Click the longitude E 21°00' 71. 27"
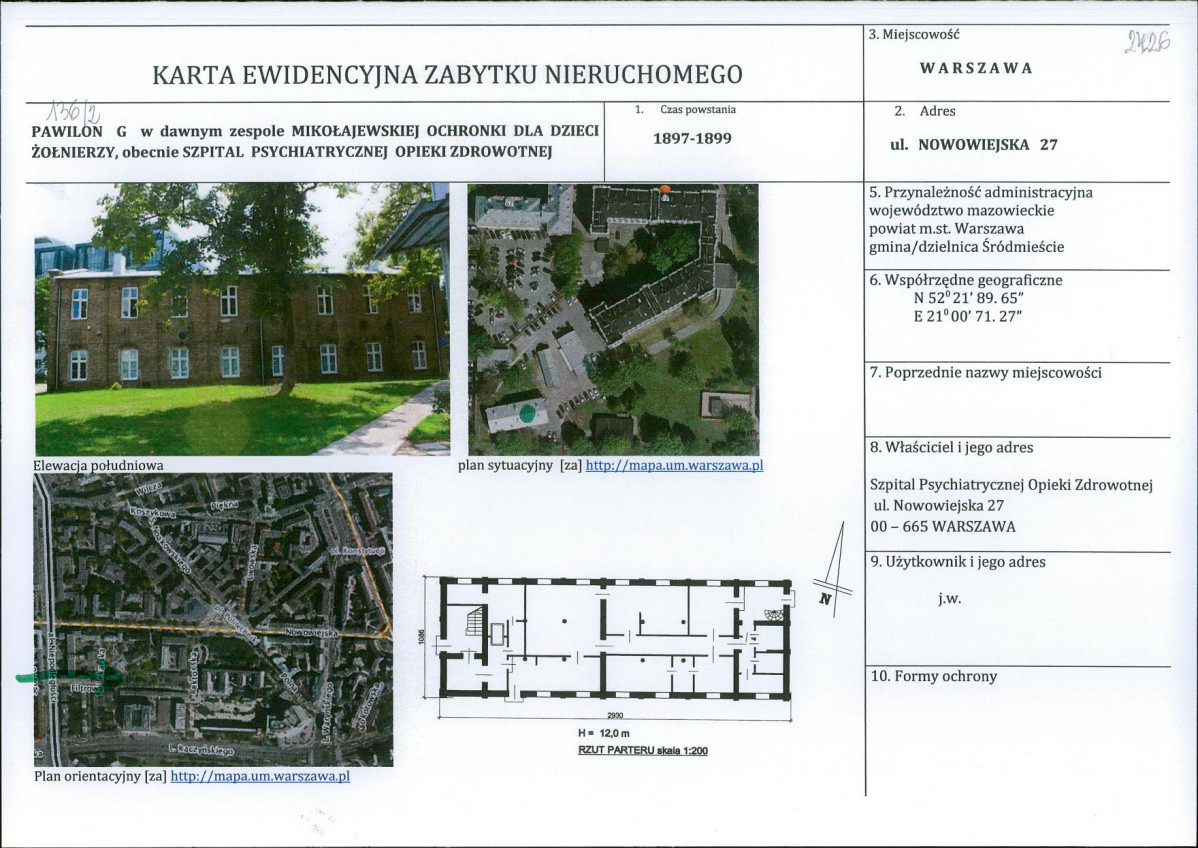1198x848 pixels. pos(968,316)
